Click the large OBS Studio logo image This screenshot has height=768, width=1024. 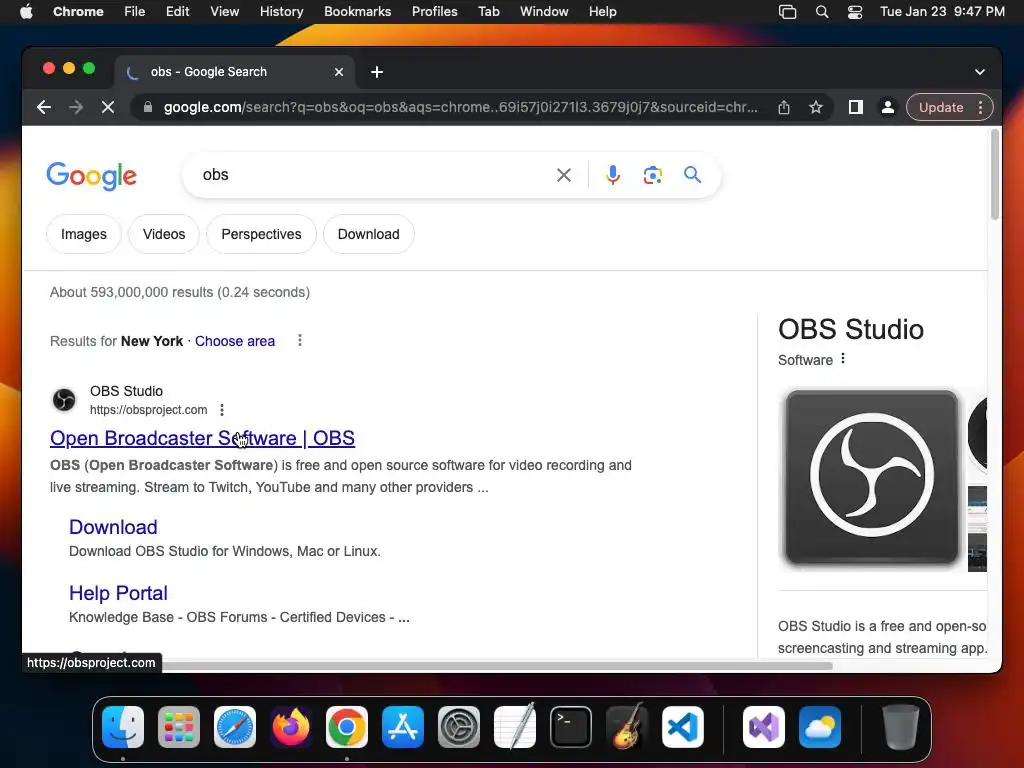pyautogui.click(x=872, y=477)
